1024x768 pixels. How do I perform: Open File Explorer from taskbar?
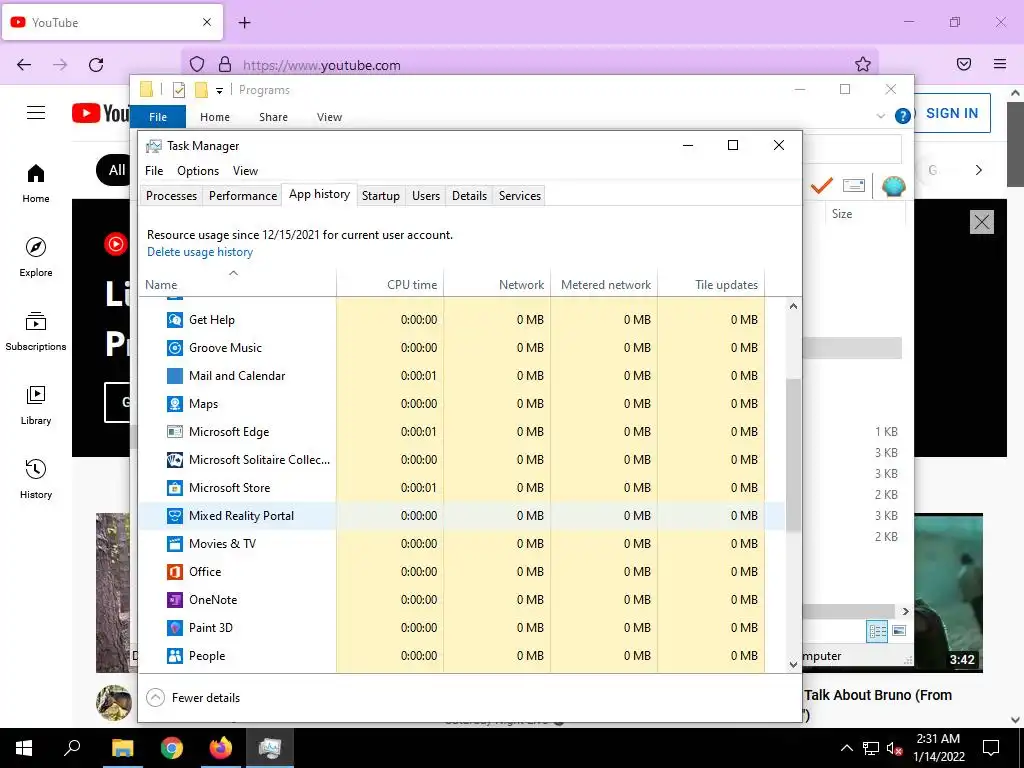(x=122, y=748)
